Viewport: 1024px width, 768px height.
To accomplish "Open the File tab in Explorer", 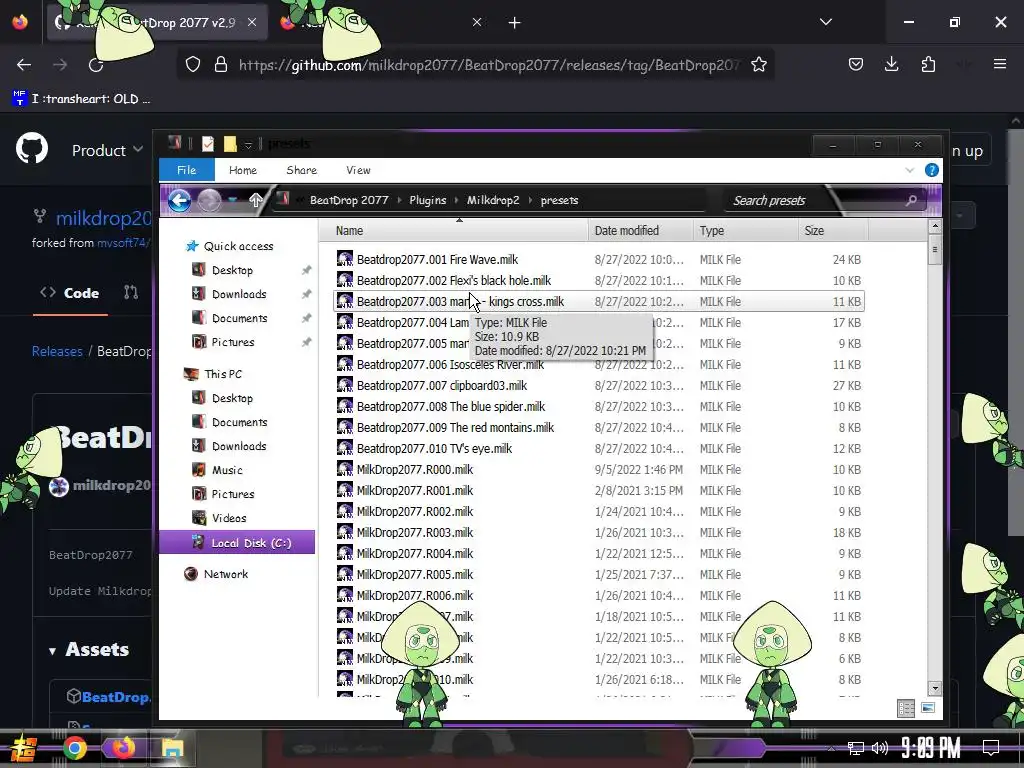I will (x=187, y=170).
